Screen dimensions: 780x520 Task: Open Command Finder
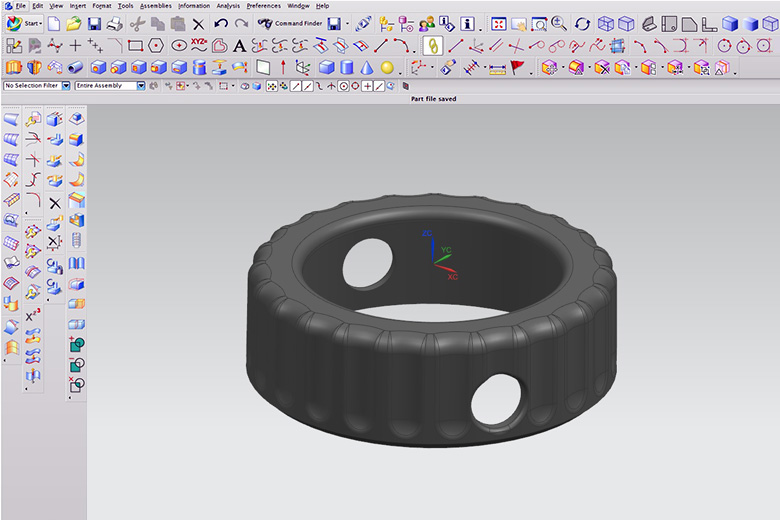click(290, 23)
